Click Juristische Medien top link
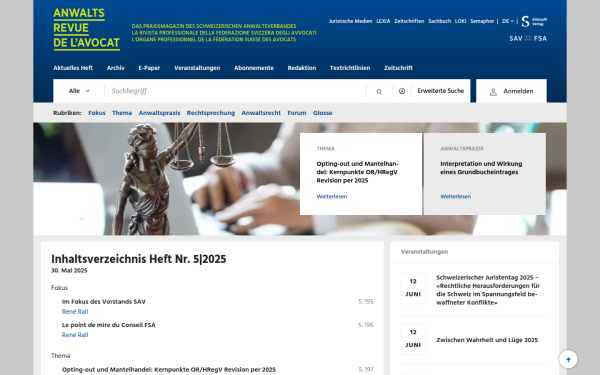600x375 pixels. click(350, 21)
